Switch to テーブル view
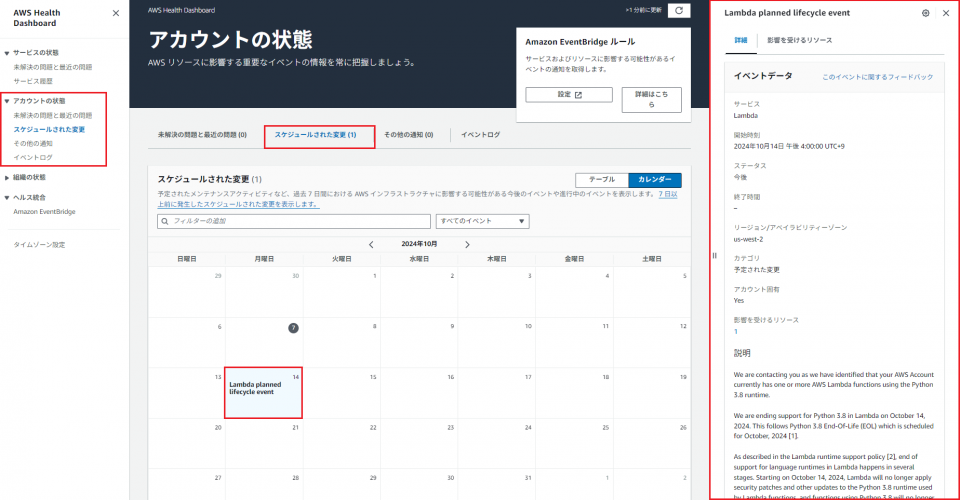The width and height of the screenshot is (960, 500). click(602, 179)
